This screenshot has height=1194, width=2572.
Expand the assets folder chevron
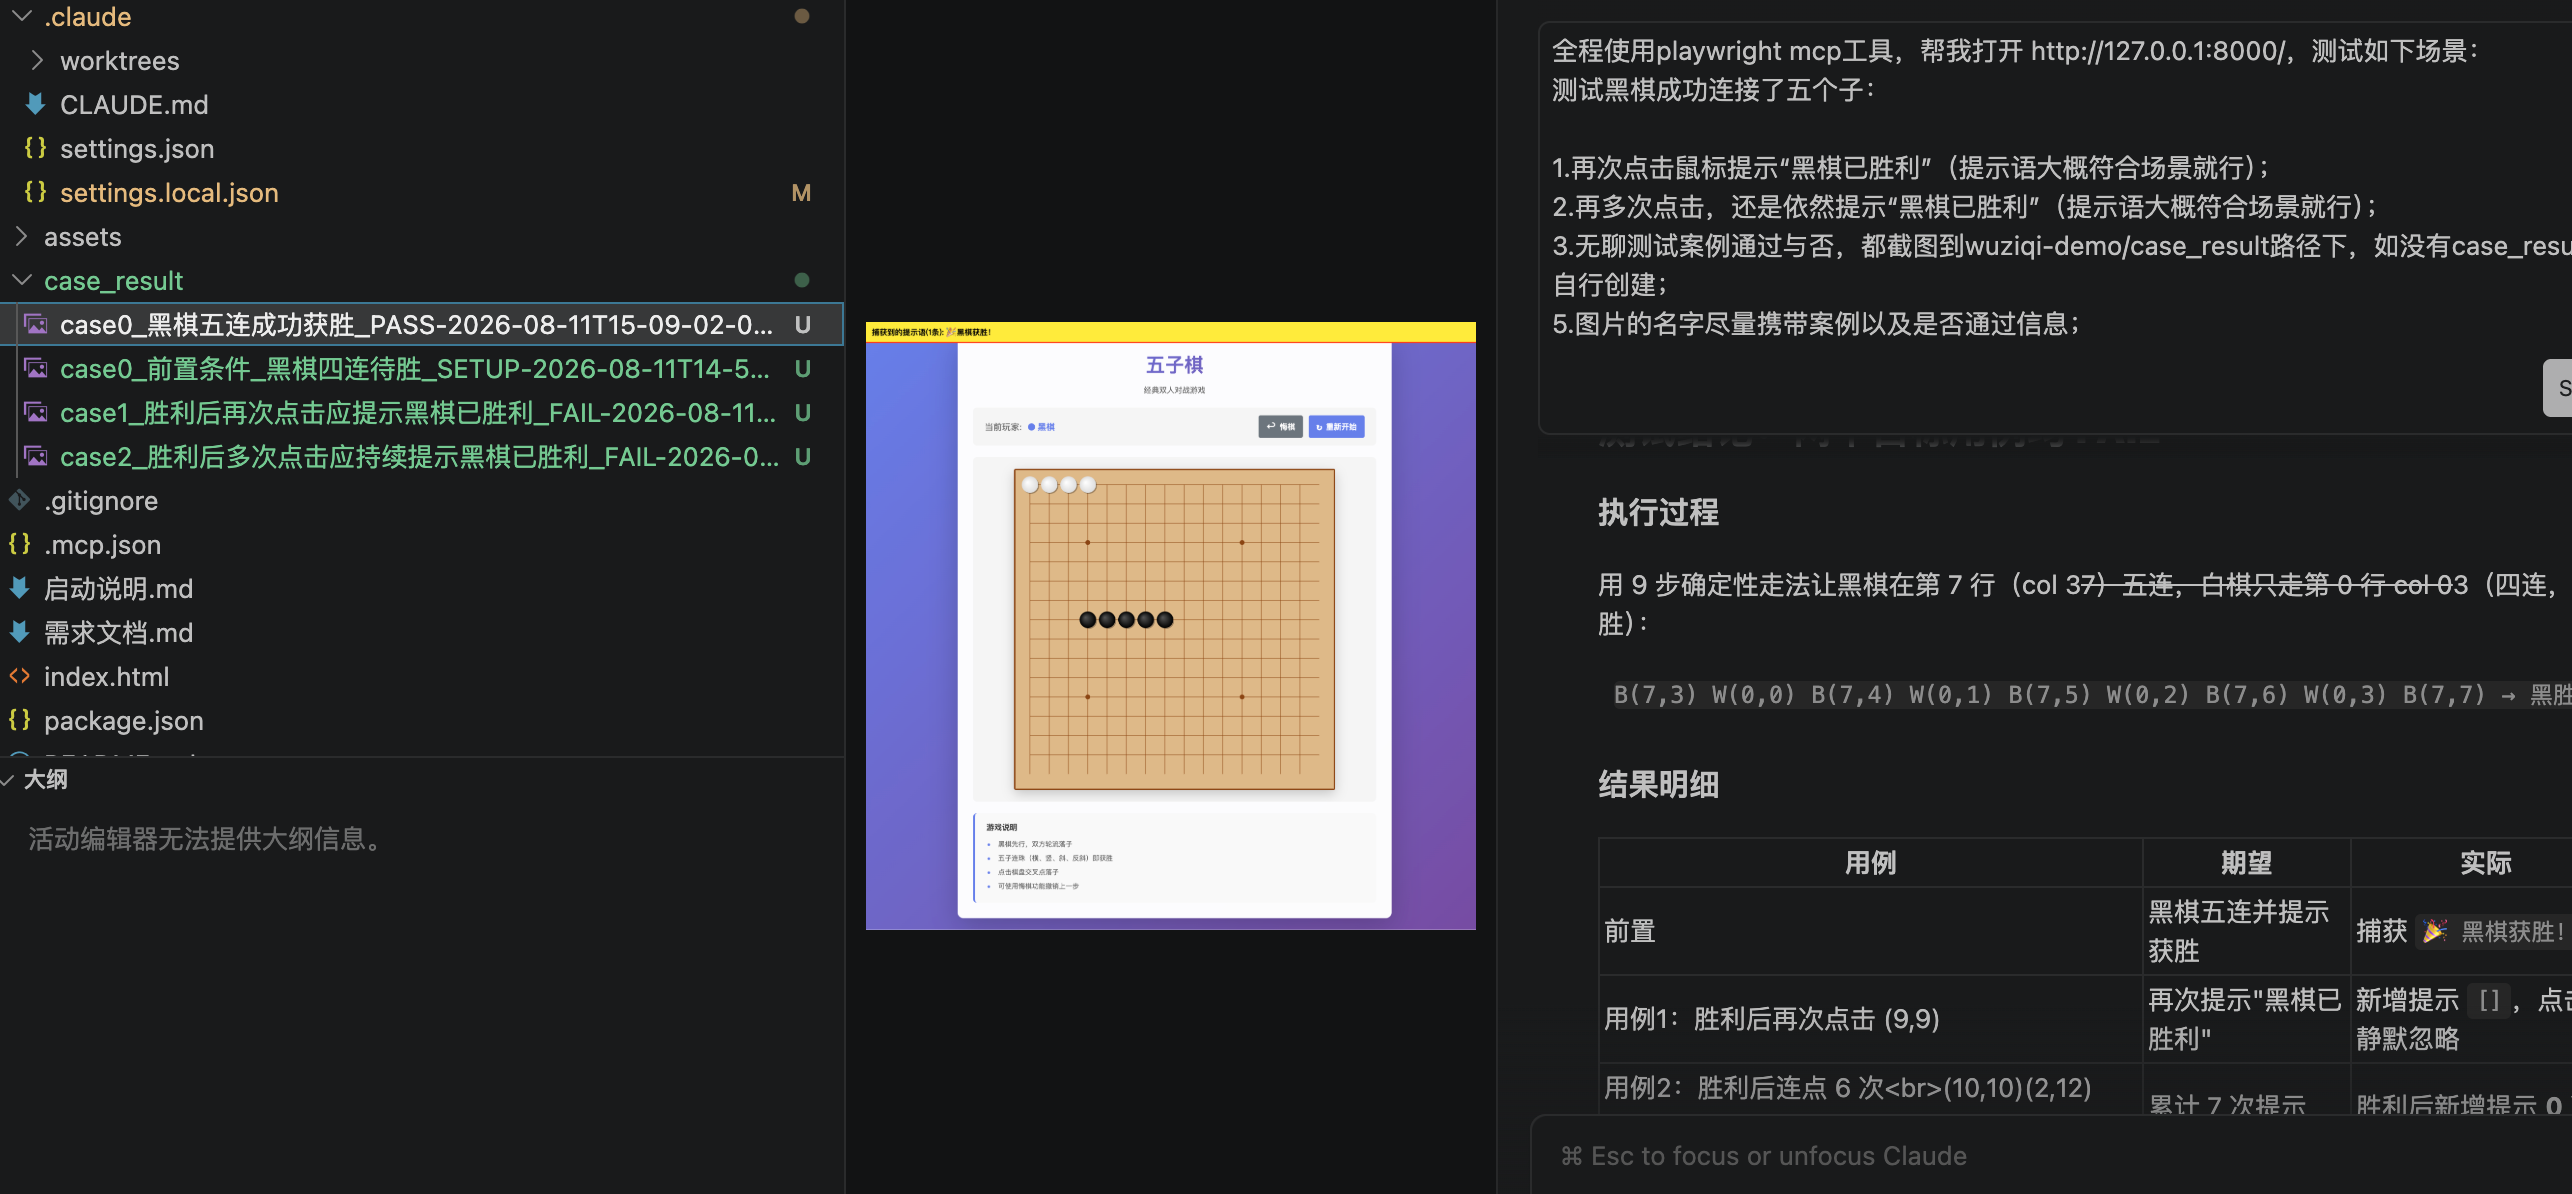pos(21,237)
